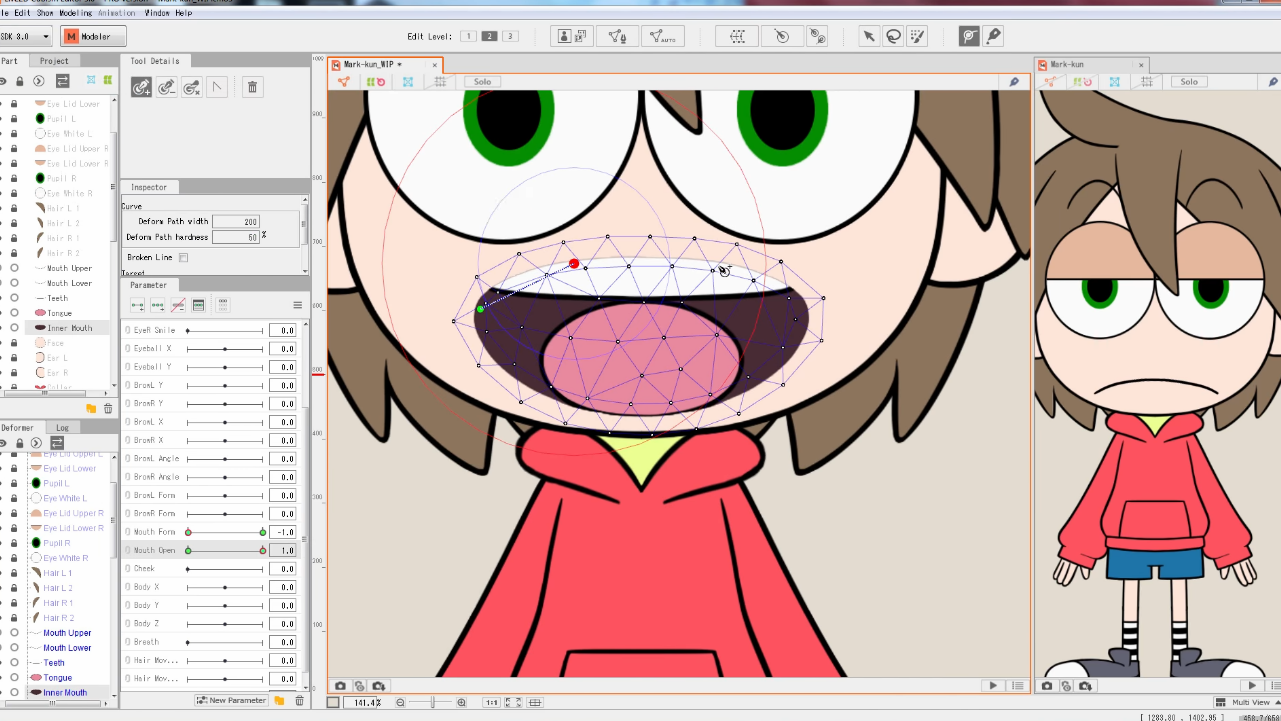The height and width of the screenshot is (721, 1281).
Task: Switch to the Log tab
Action: click(62, 428)
